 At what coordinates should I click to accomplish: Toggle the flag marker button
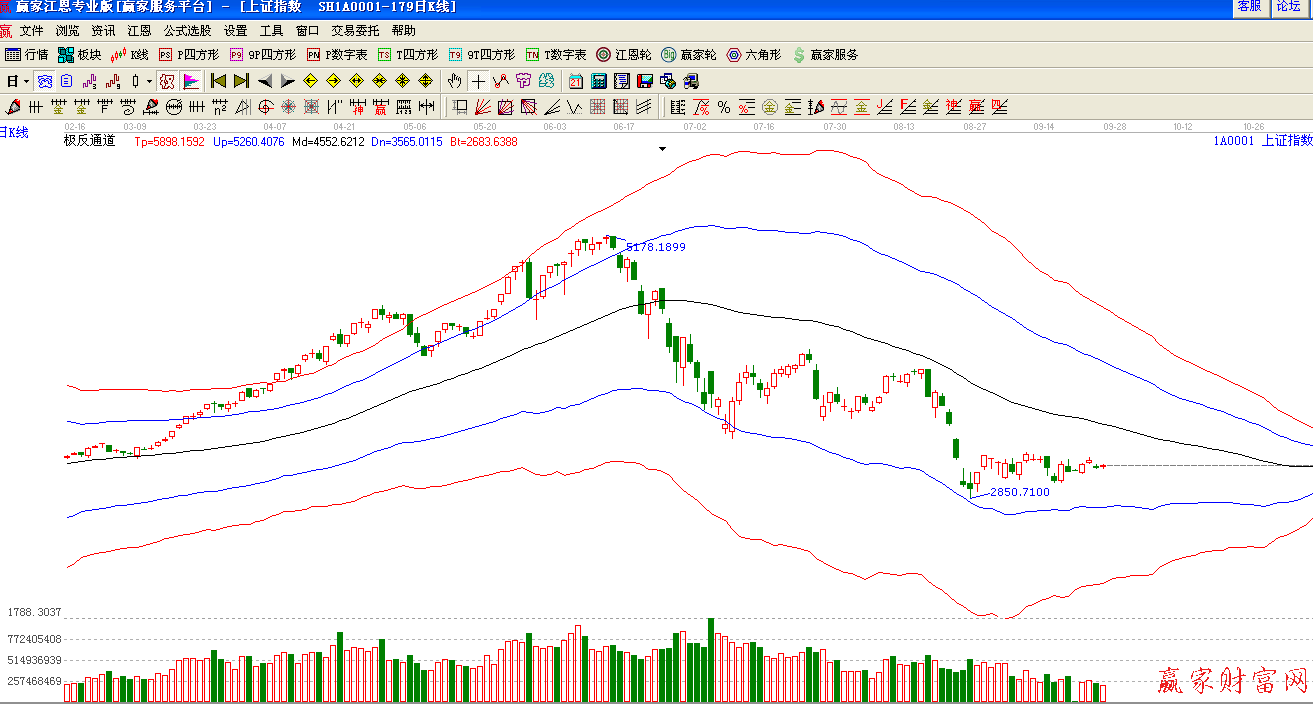point(191,81)
